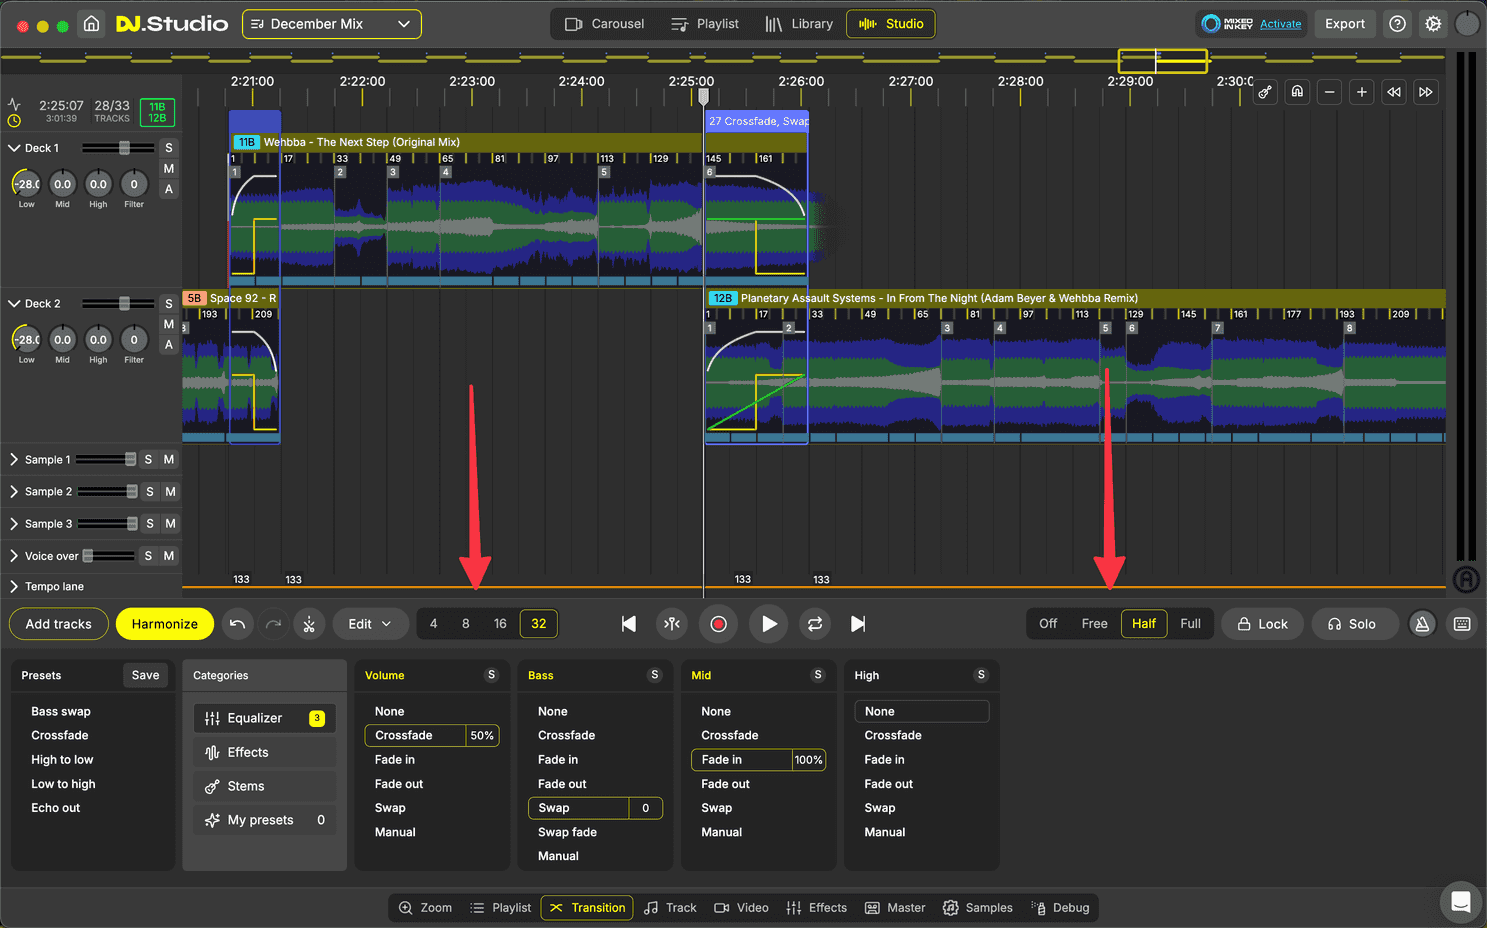Select the 27 Crossfade, Swap transition marker

756,121
